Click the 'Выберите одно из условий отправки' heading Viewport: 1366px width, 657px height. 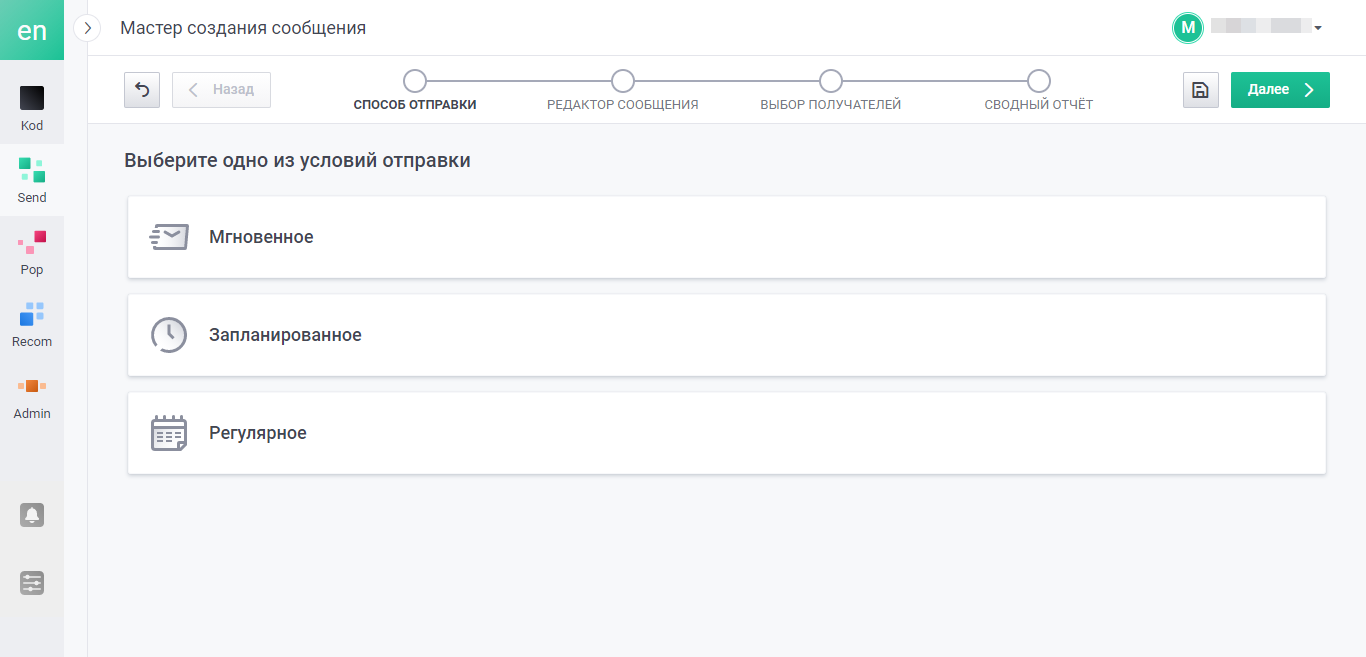(x=297, y=160)
